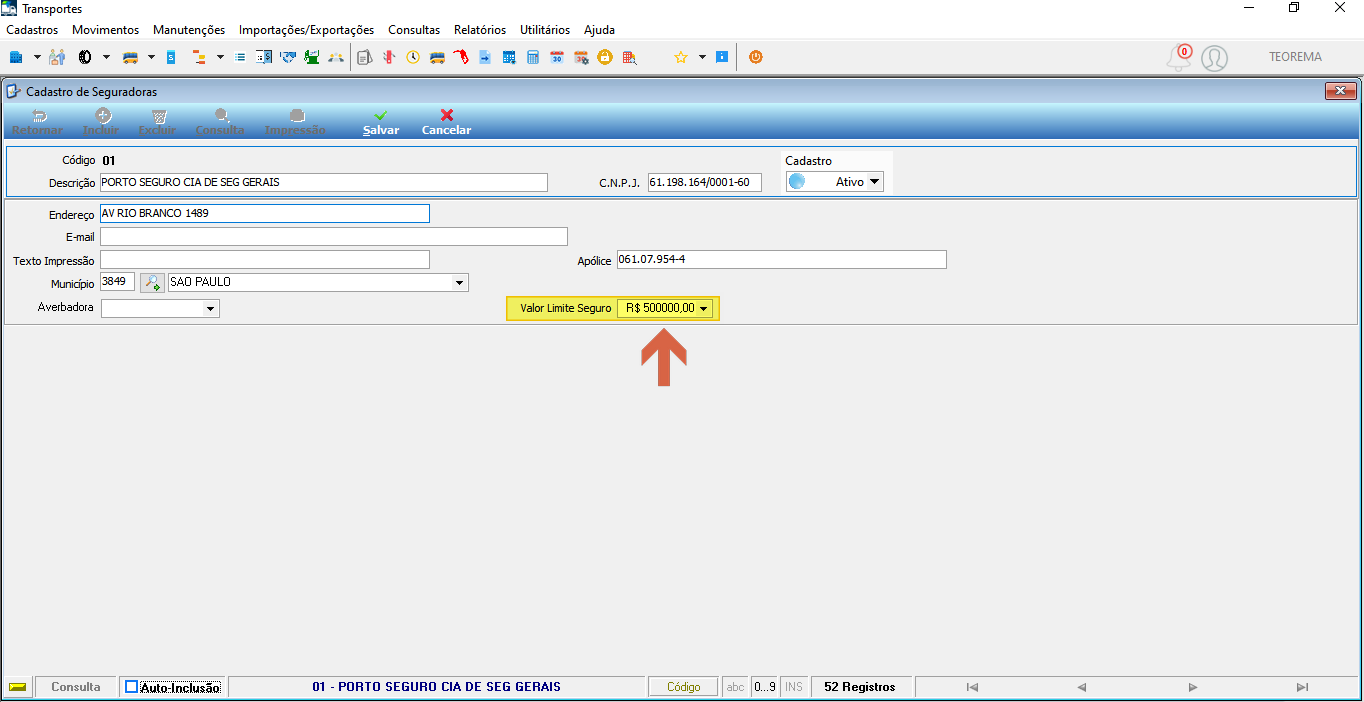
Task: Click the orange power button icon
Action: [x=756, y=57]
